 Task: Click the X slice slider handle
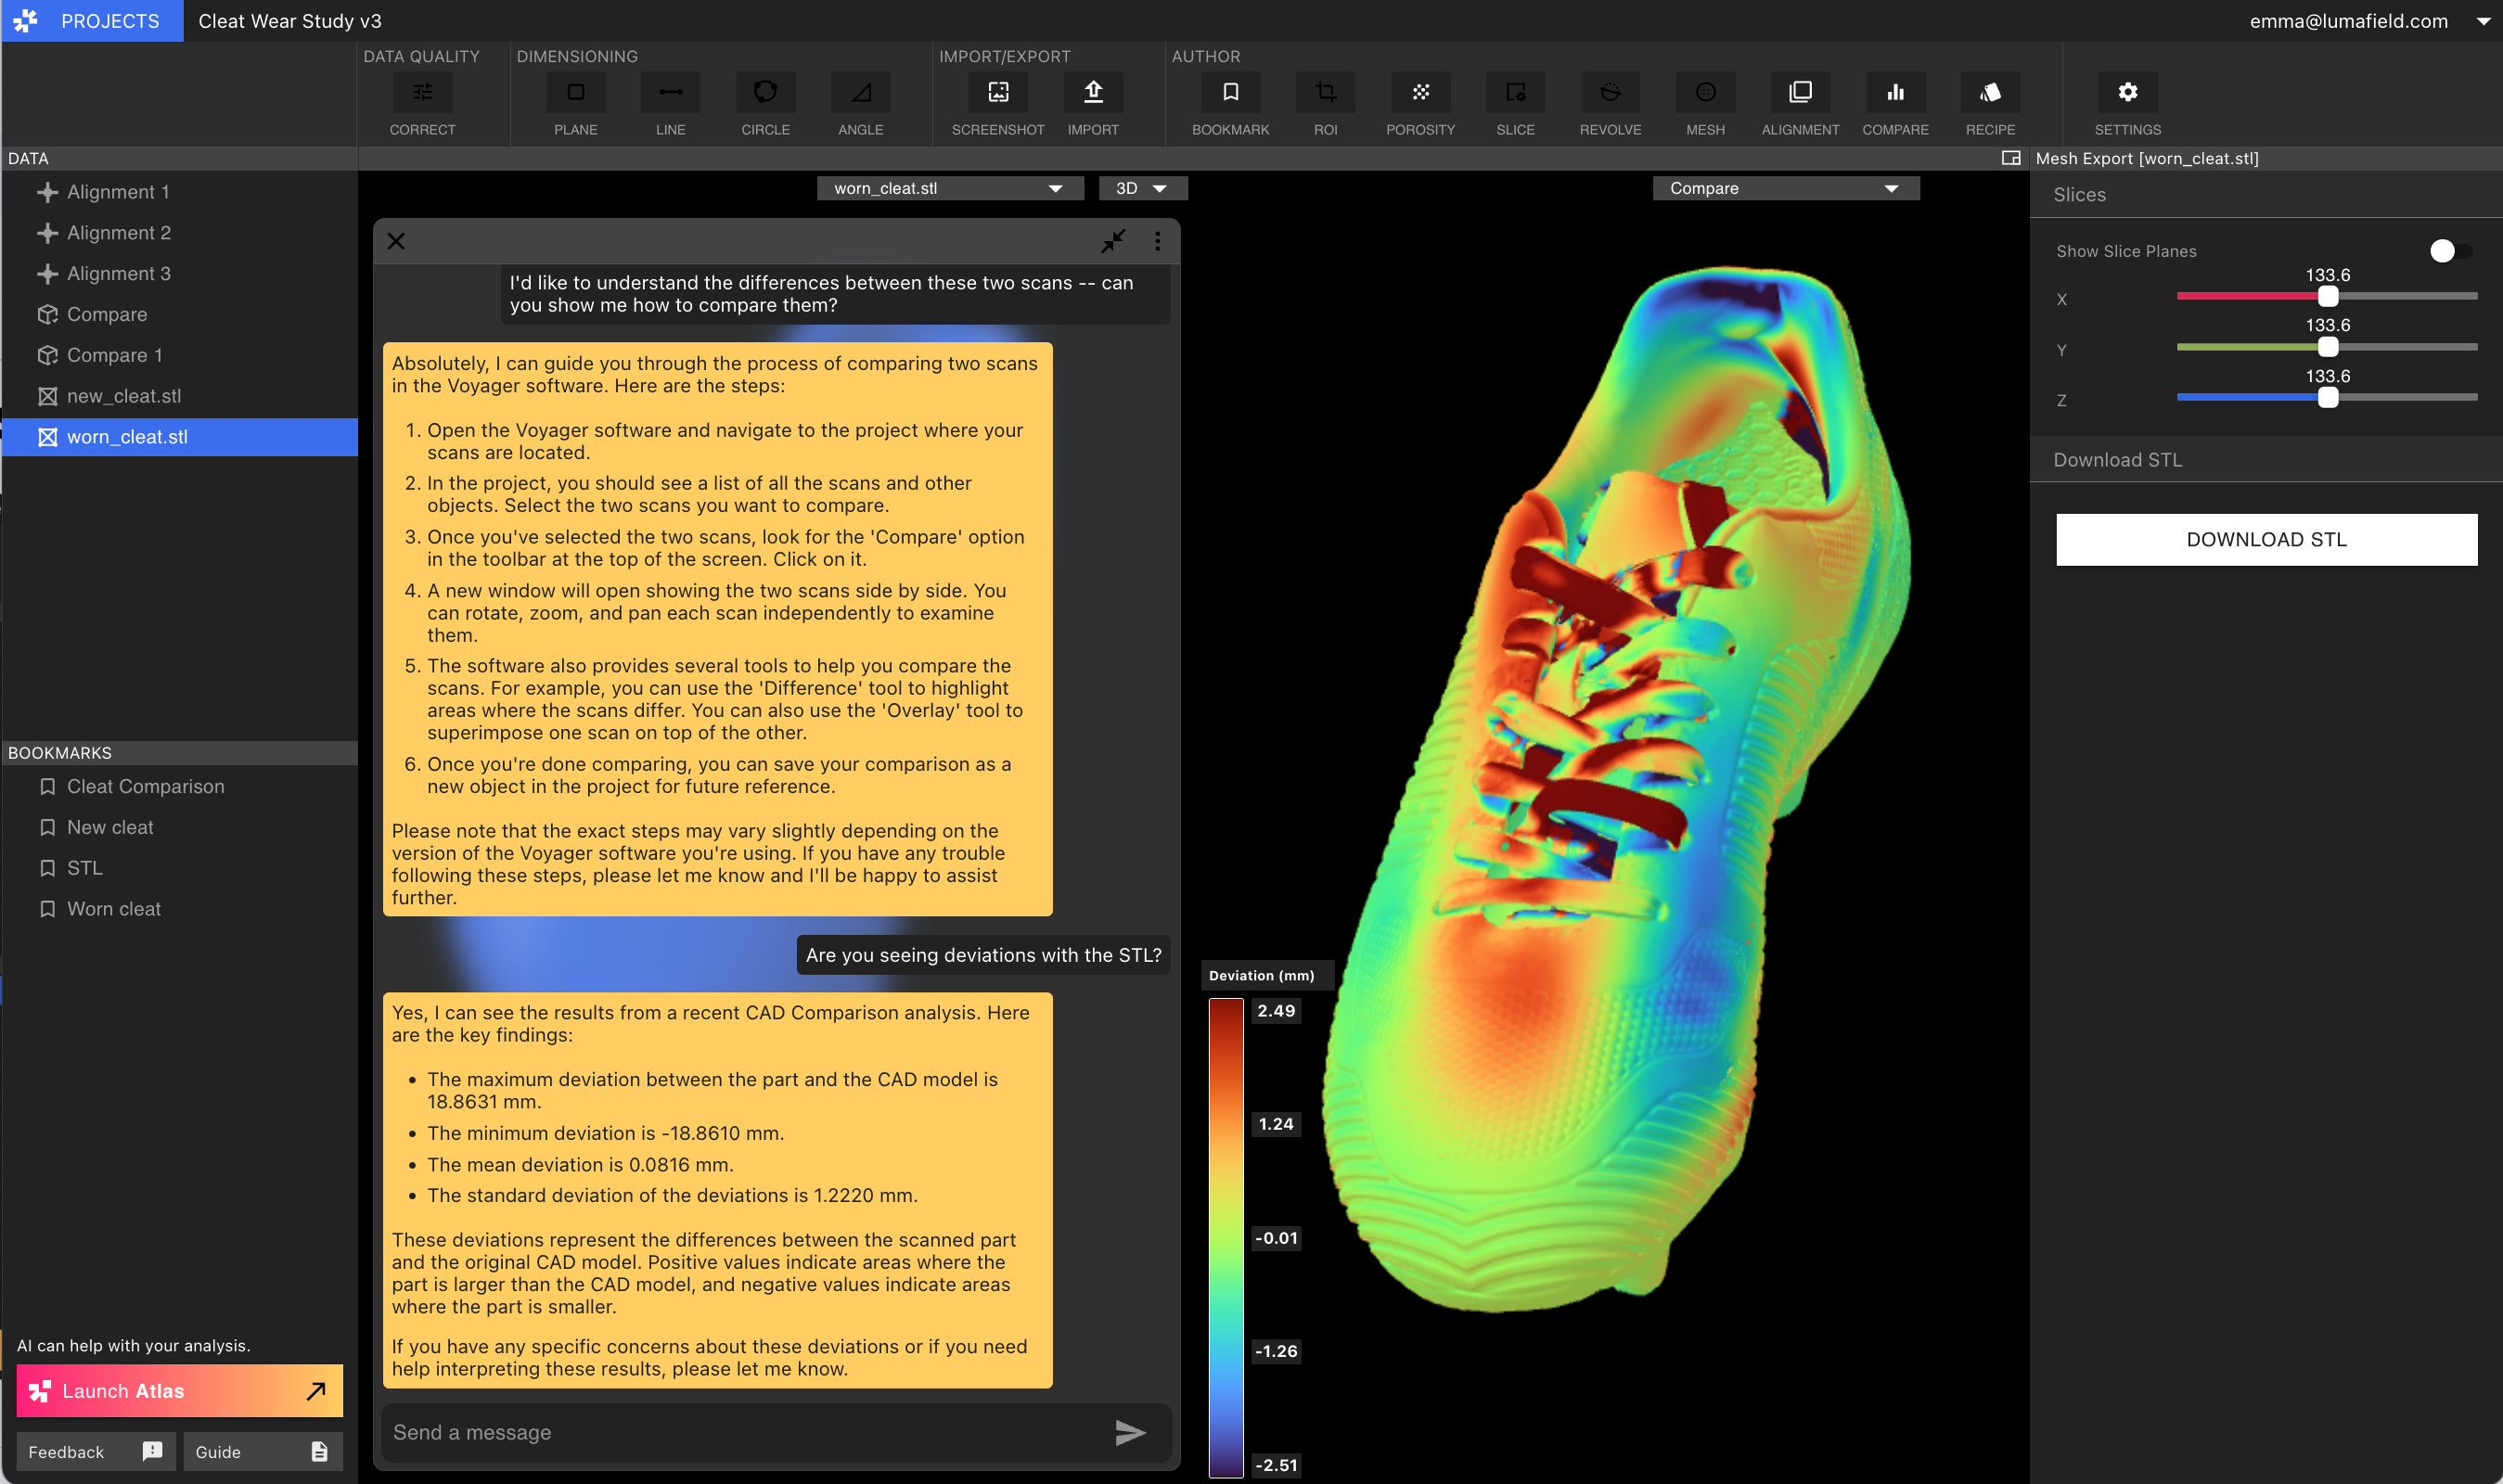pos(2328,297)
